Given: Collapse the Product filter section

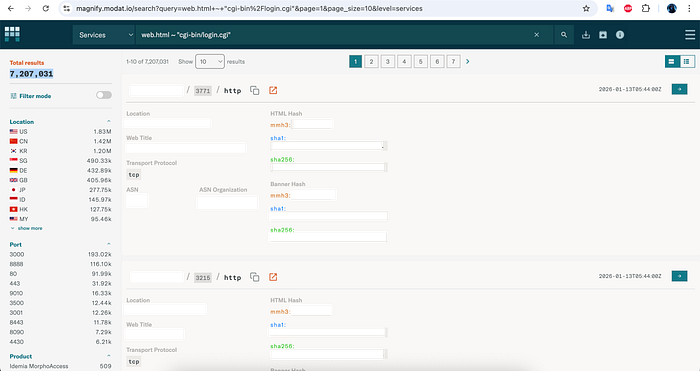Looking at the screenshot, I should tap(108, 356).
